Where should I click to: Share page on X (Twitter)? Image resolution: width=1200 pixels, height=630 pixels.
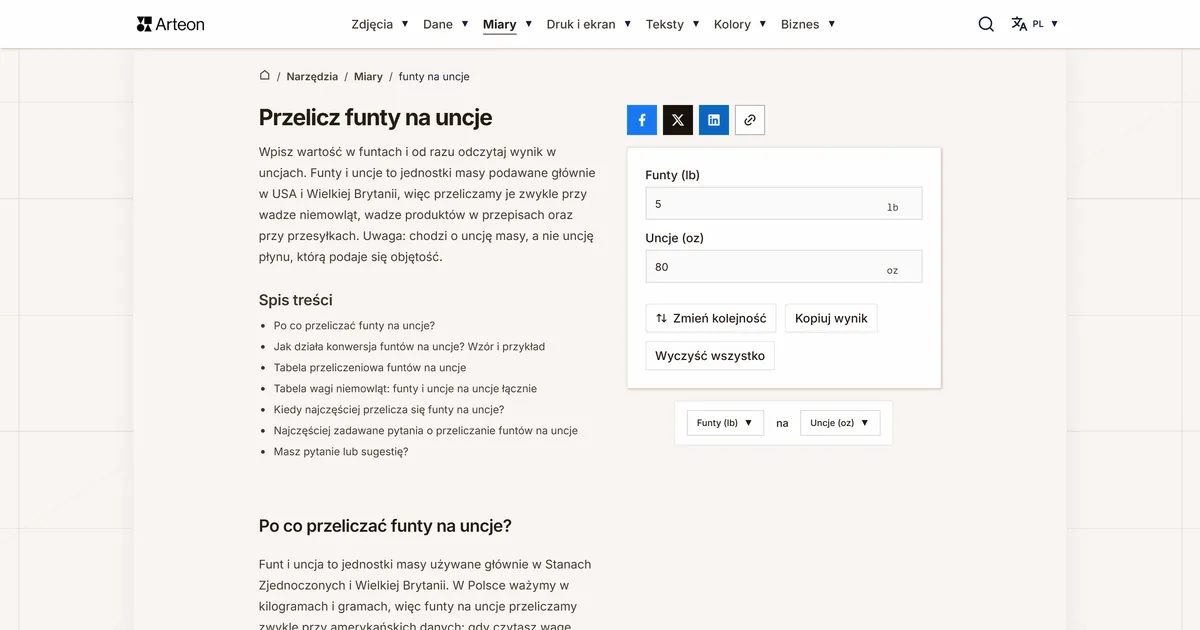pyautogui.click(x=678, y=120)
